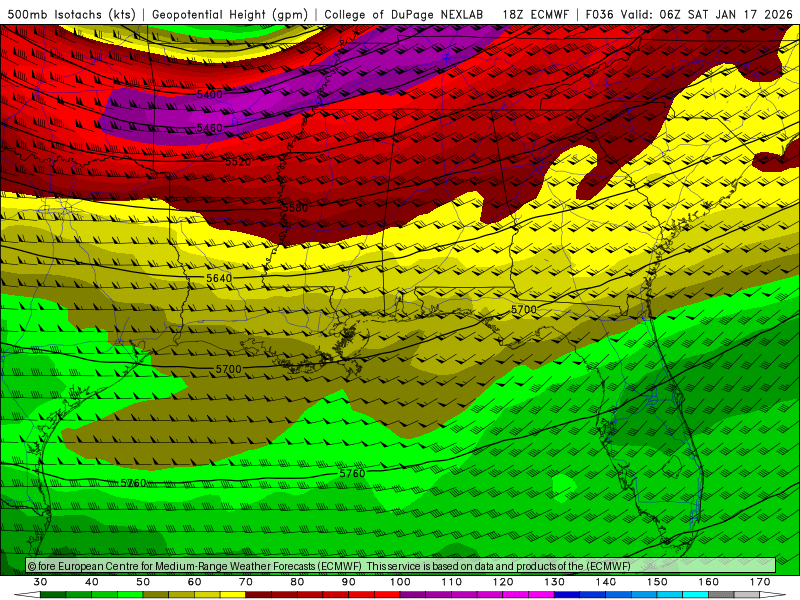
Task: Click the ECMWF copyright notice banner
Action: (x=401, y=565)
